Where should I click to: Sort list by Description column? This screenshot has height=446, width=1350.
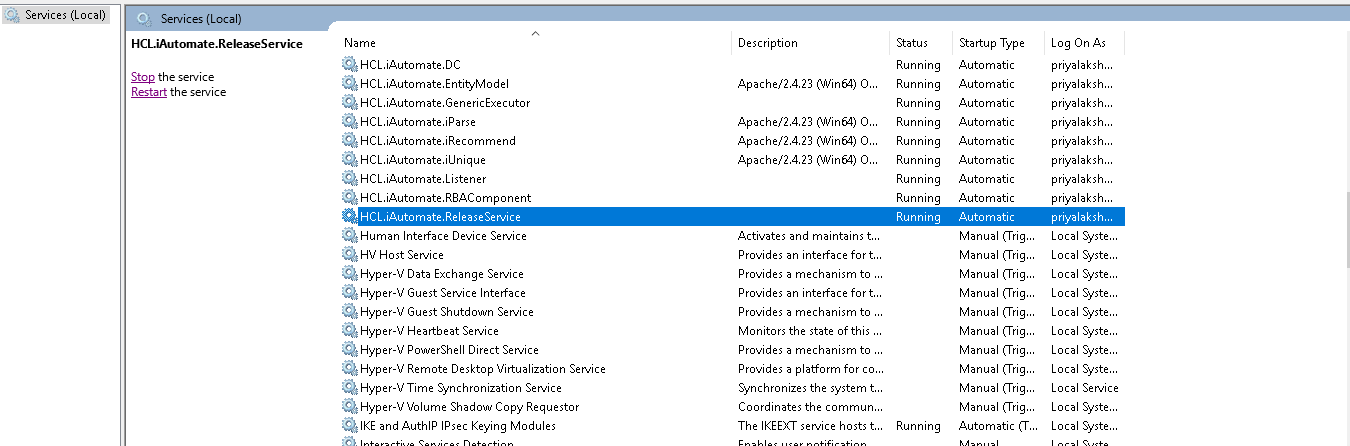pyautogui.click(x=768, y=43)
